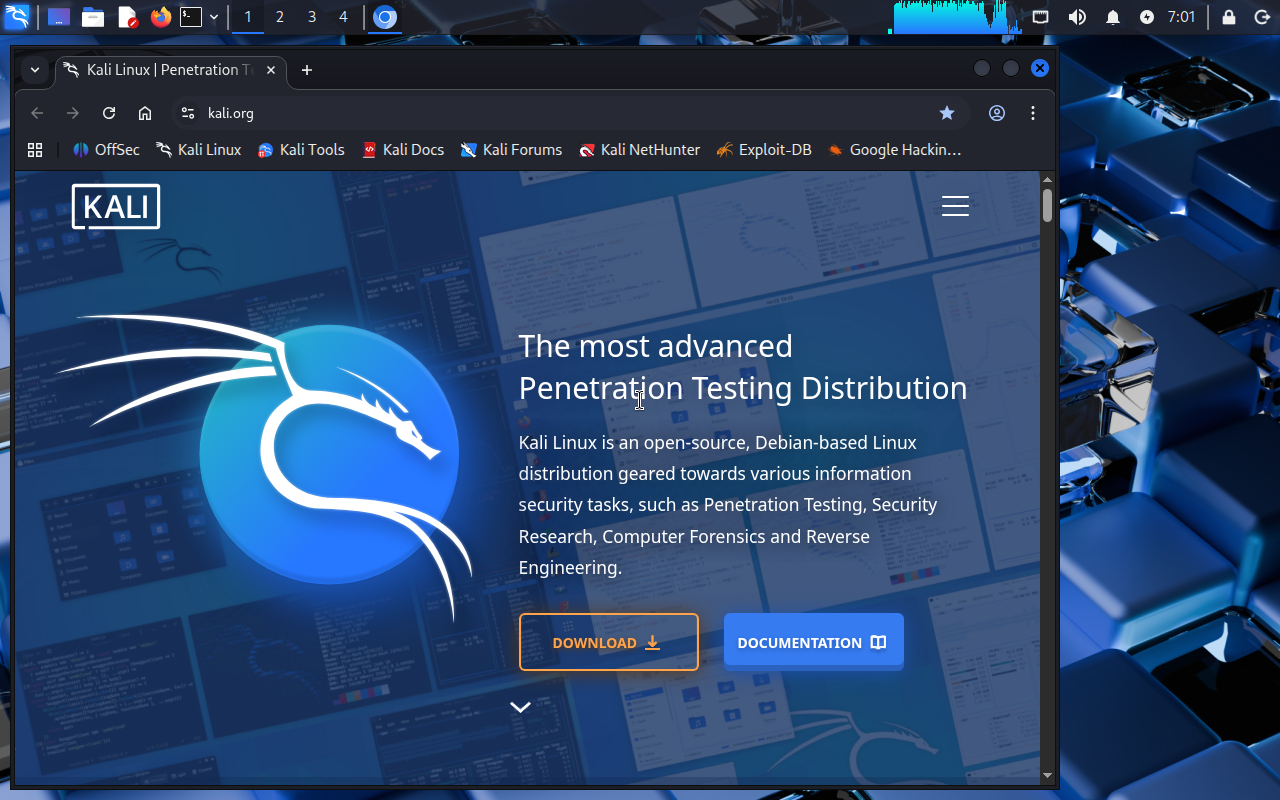Click the DOWNLOAD button

(608, 642)
